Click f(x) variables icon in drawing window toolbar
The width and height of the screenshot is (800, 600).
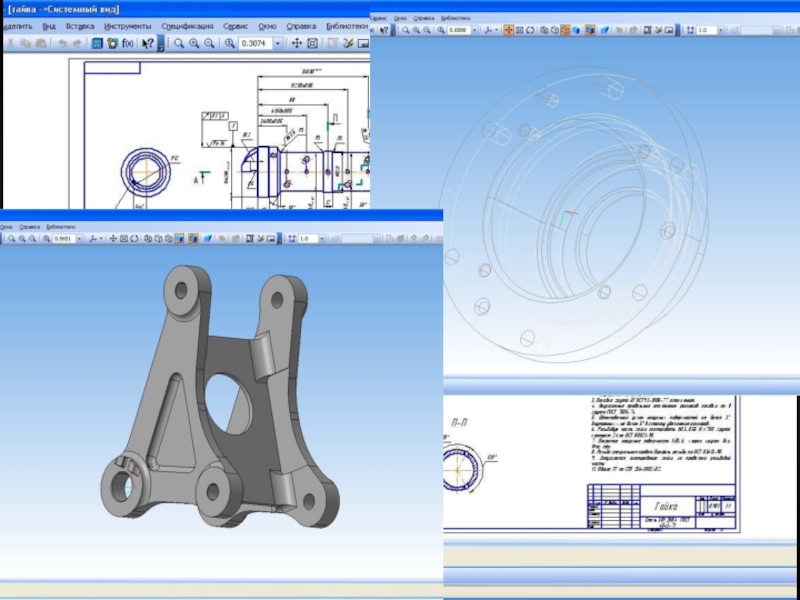128,44
